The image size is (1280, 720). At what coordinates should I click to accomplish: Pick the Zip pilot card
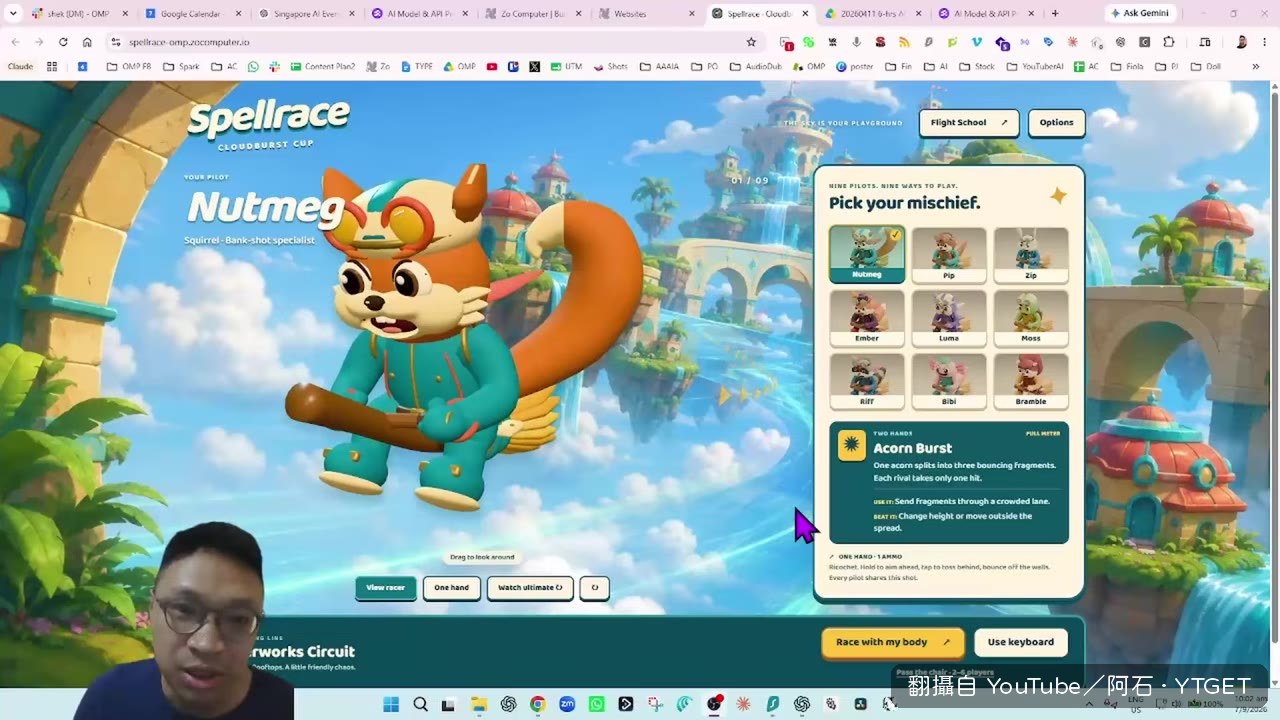click(1031, 255)
